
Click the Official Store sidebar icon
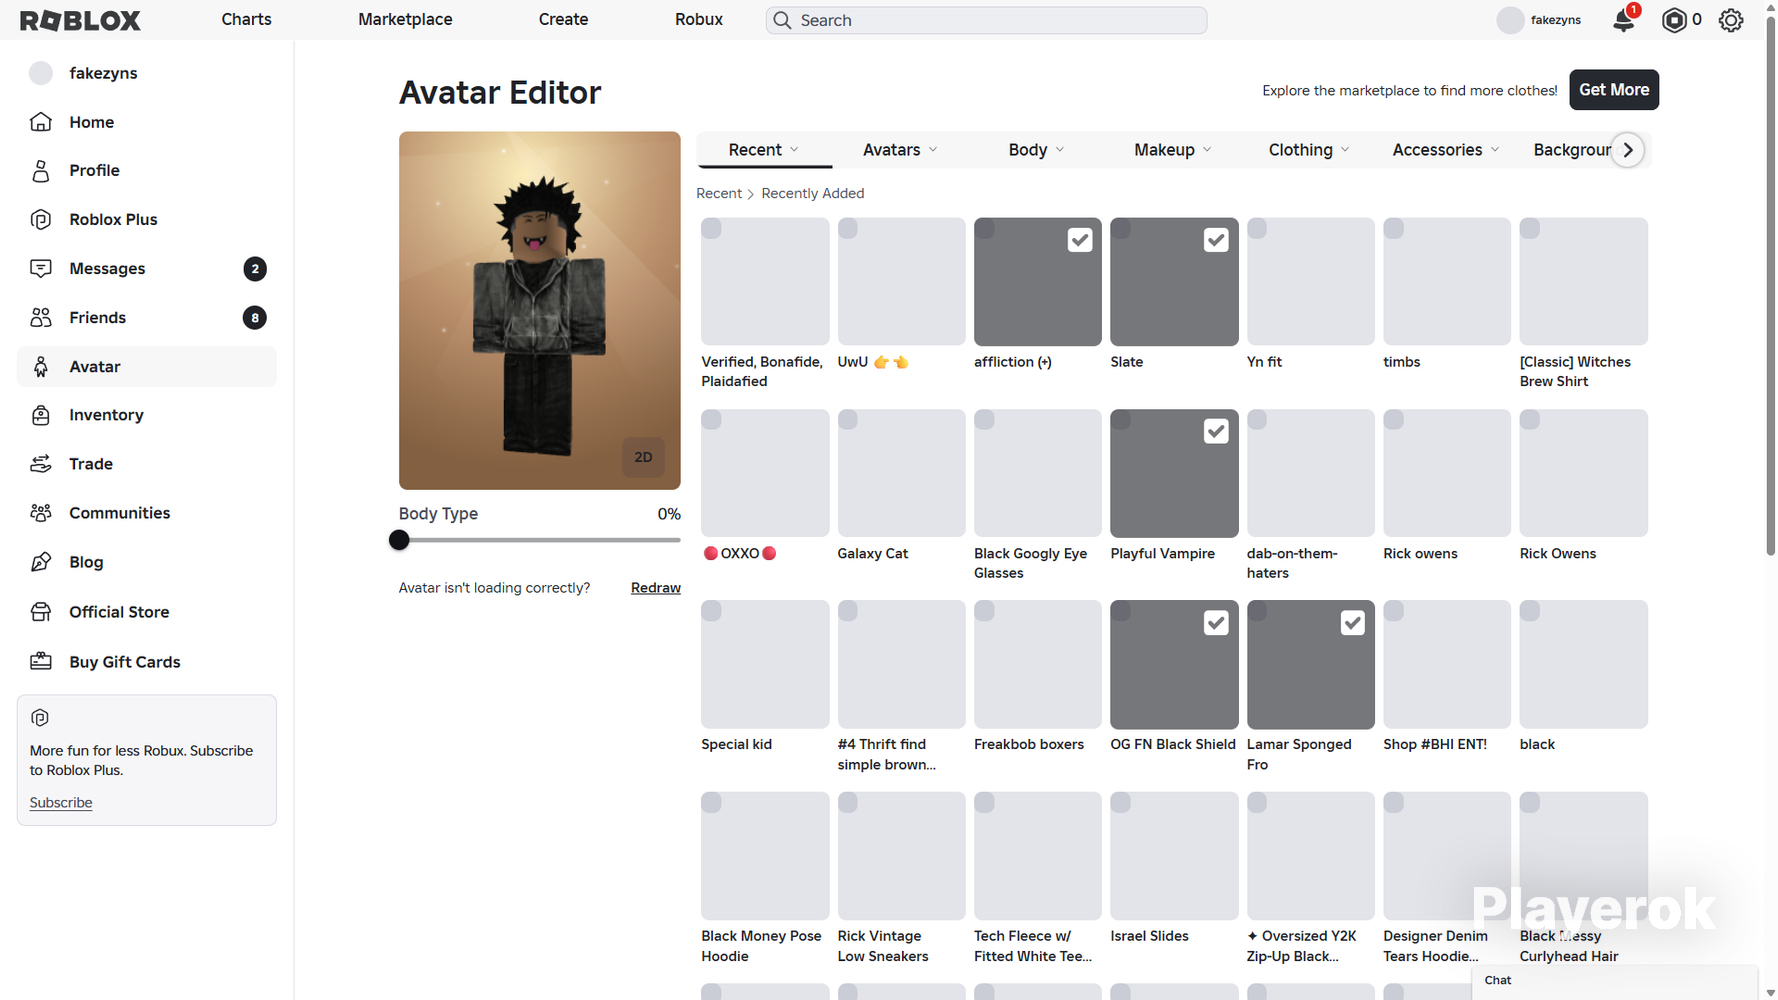click(41, 612)
